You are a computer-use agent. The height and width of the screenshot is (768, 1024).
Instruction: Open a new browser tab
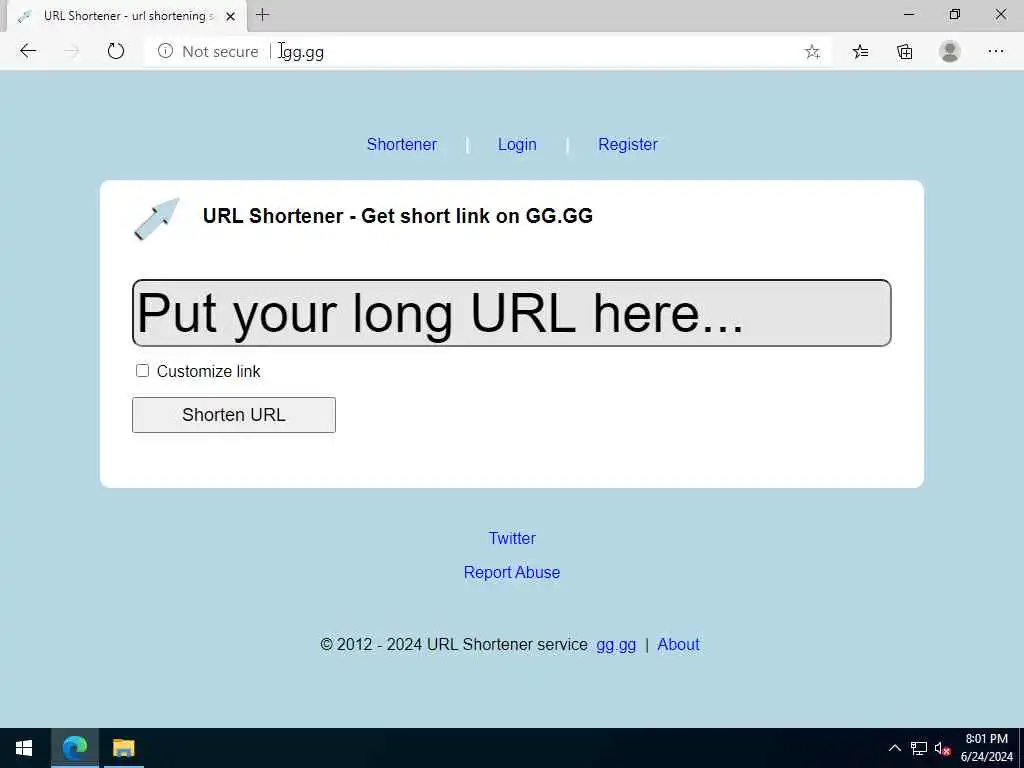point(263,15)
